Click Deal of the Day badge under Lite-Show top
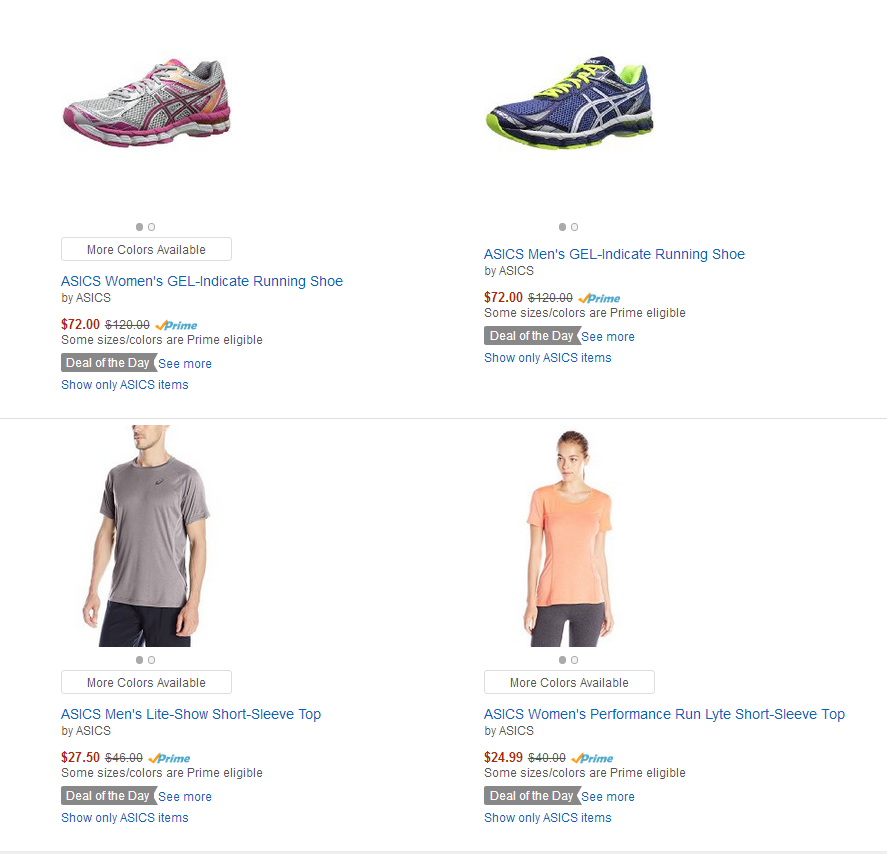 108,796
